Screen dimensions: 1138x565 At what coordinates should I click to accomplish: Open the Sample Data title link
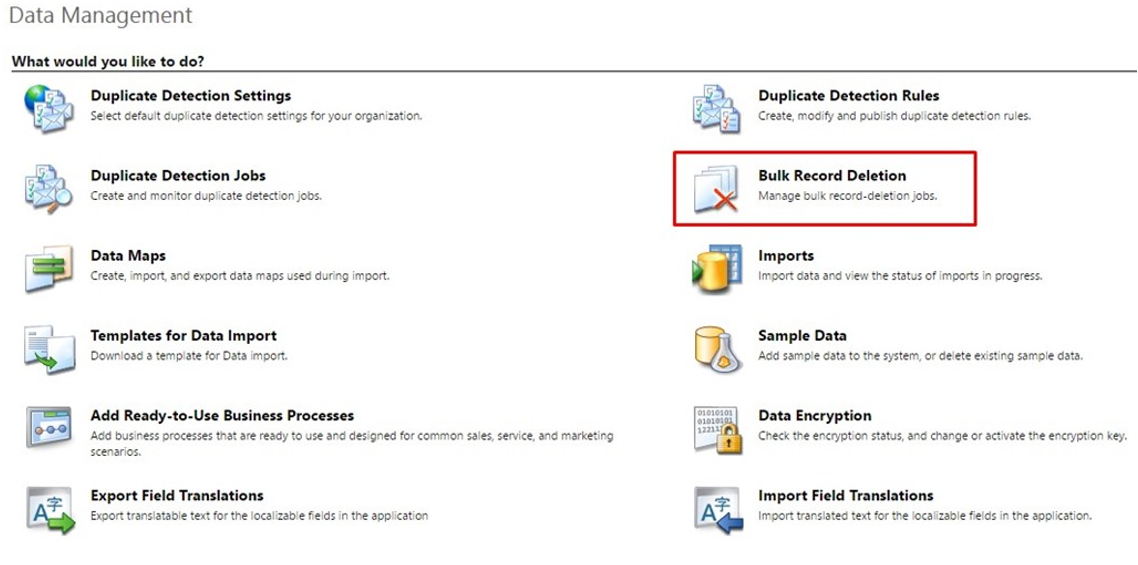[x=802, y=336]
